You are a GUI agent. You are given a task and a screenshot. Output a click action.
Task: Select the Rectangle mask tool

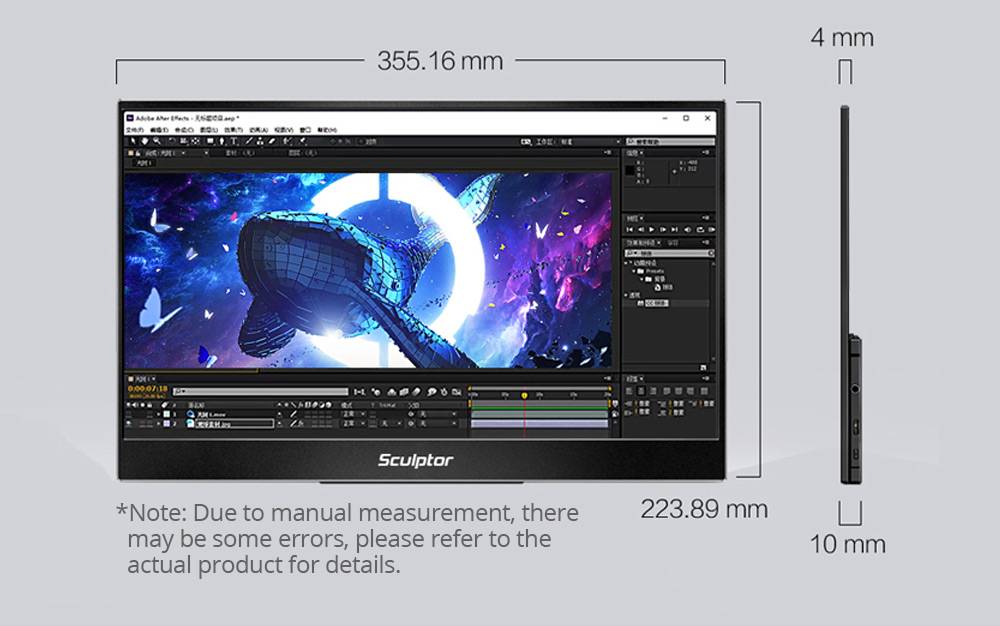210,141
